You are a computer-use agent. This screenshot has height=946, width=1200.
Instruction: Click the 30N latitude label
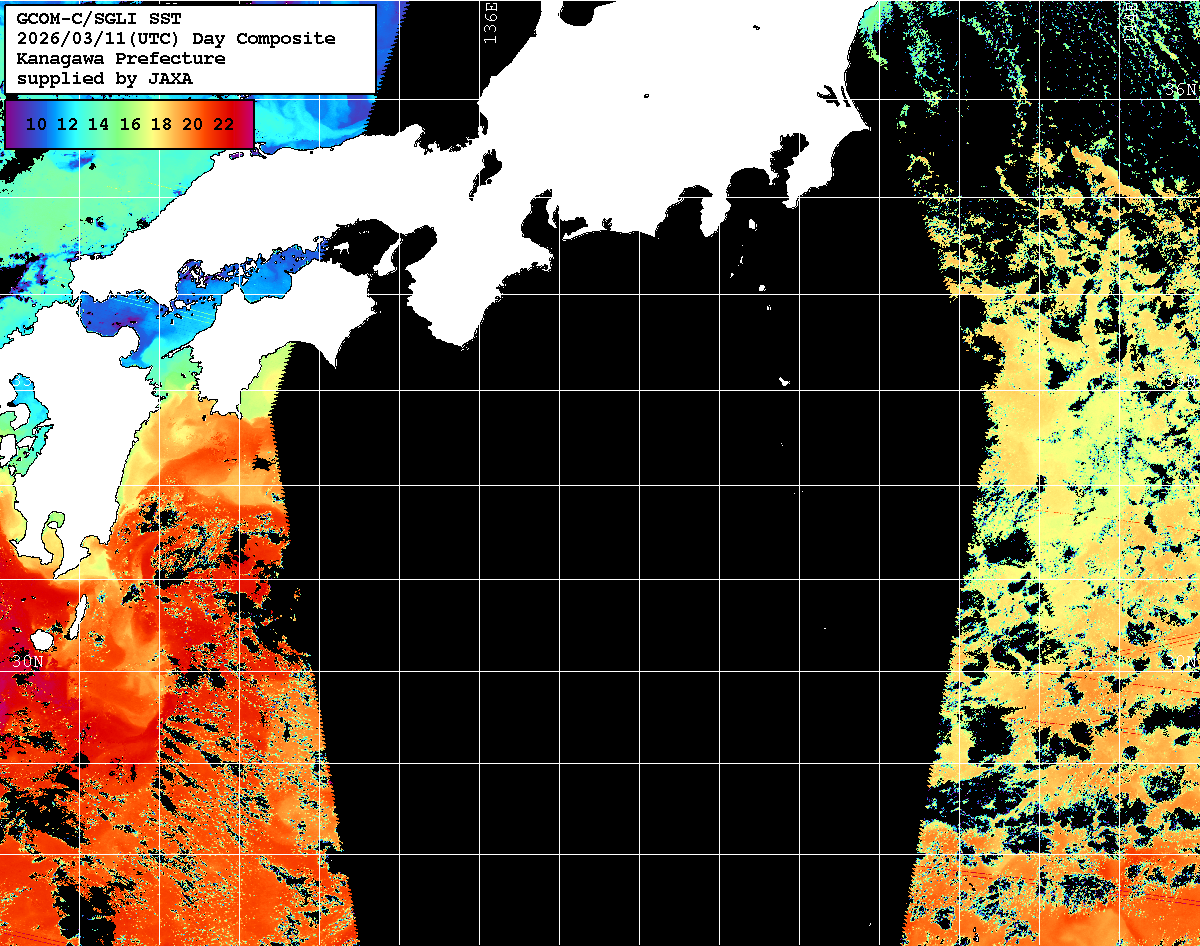click(28, 661)
